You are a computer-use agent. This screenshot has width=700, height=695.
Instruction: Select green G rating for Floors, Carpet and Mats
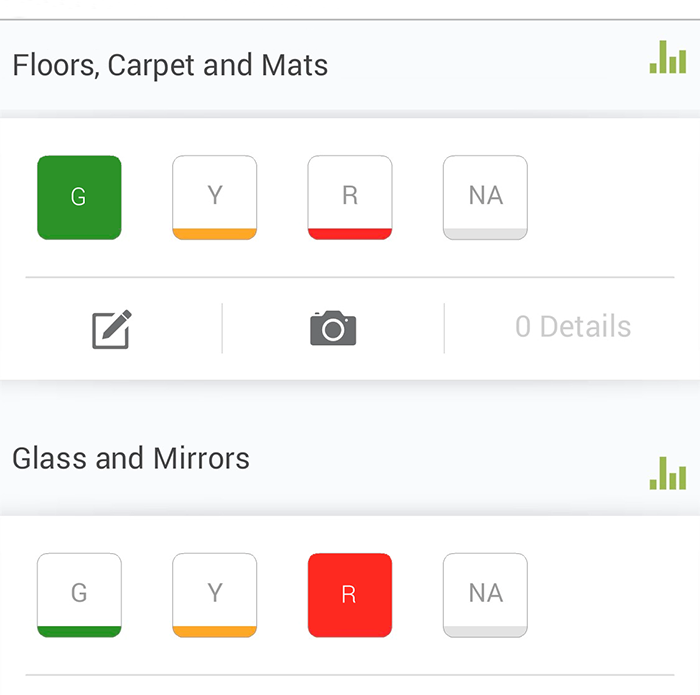79,197
